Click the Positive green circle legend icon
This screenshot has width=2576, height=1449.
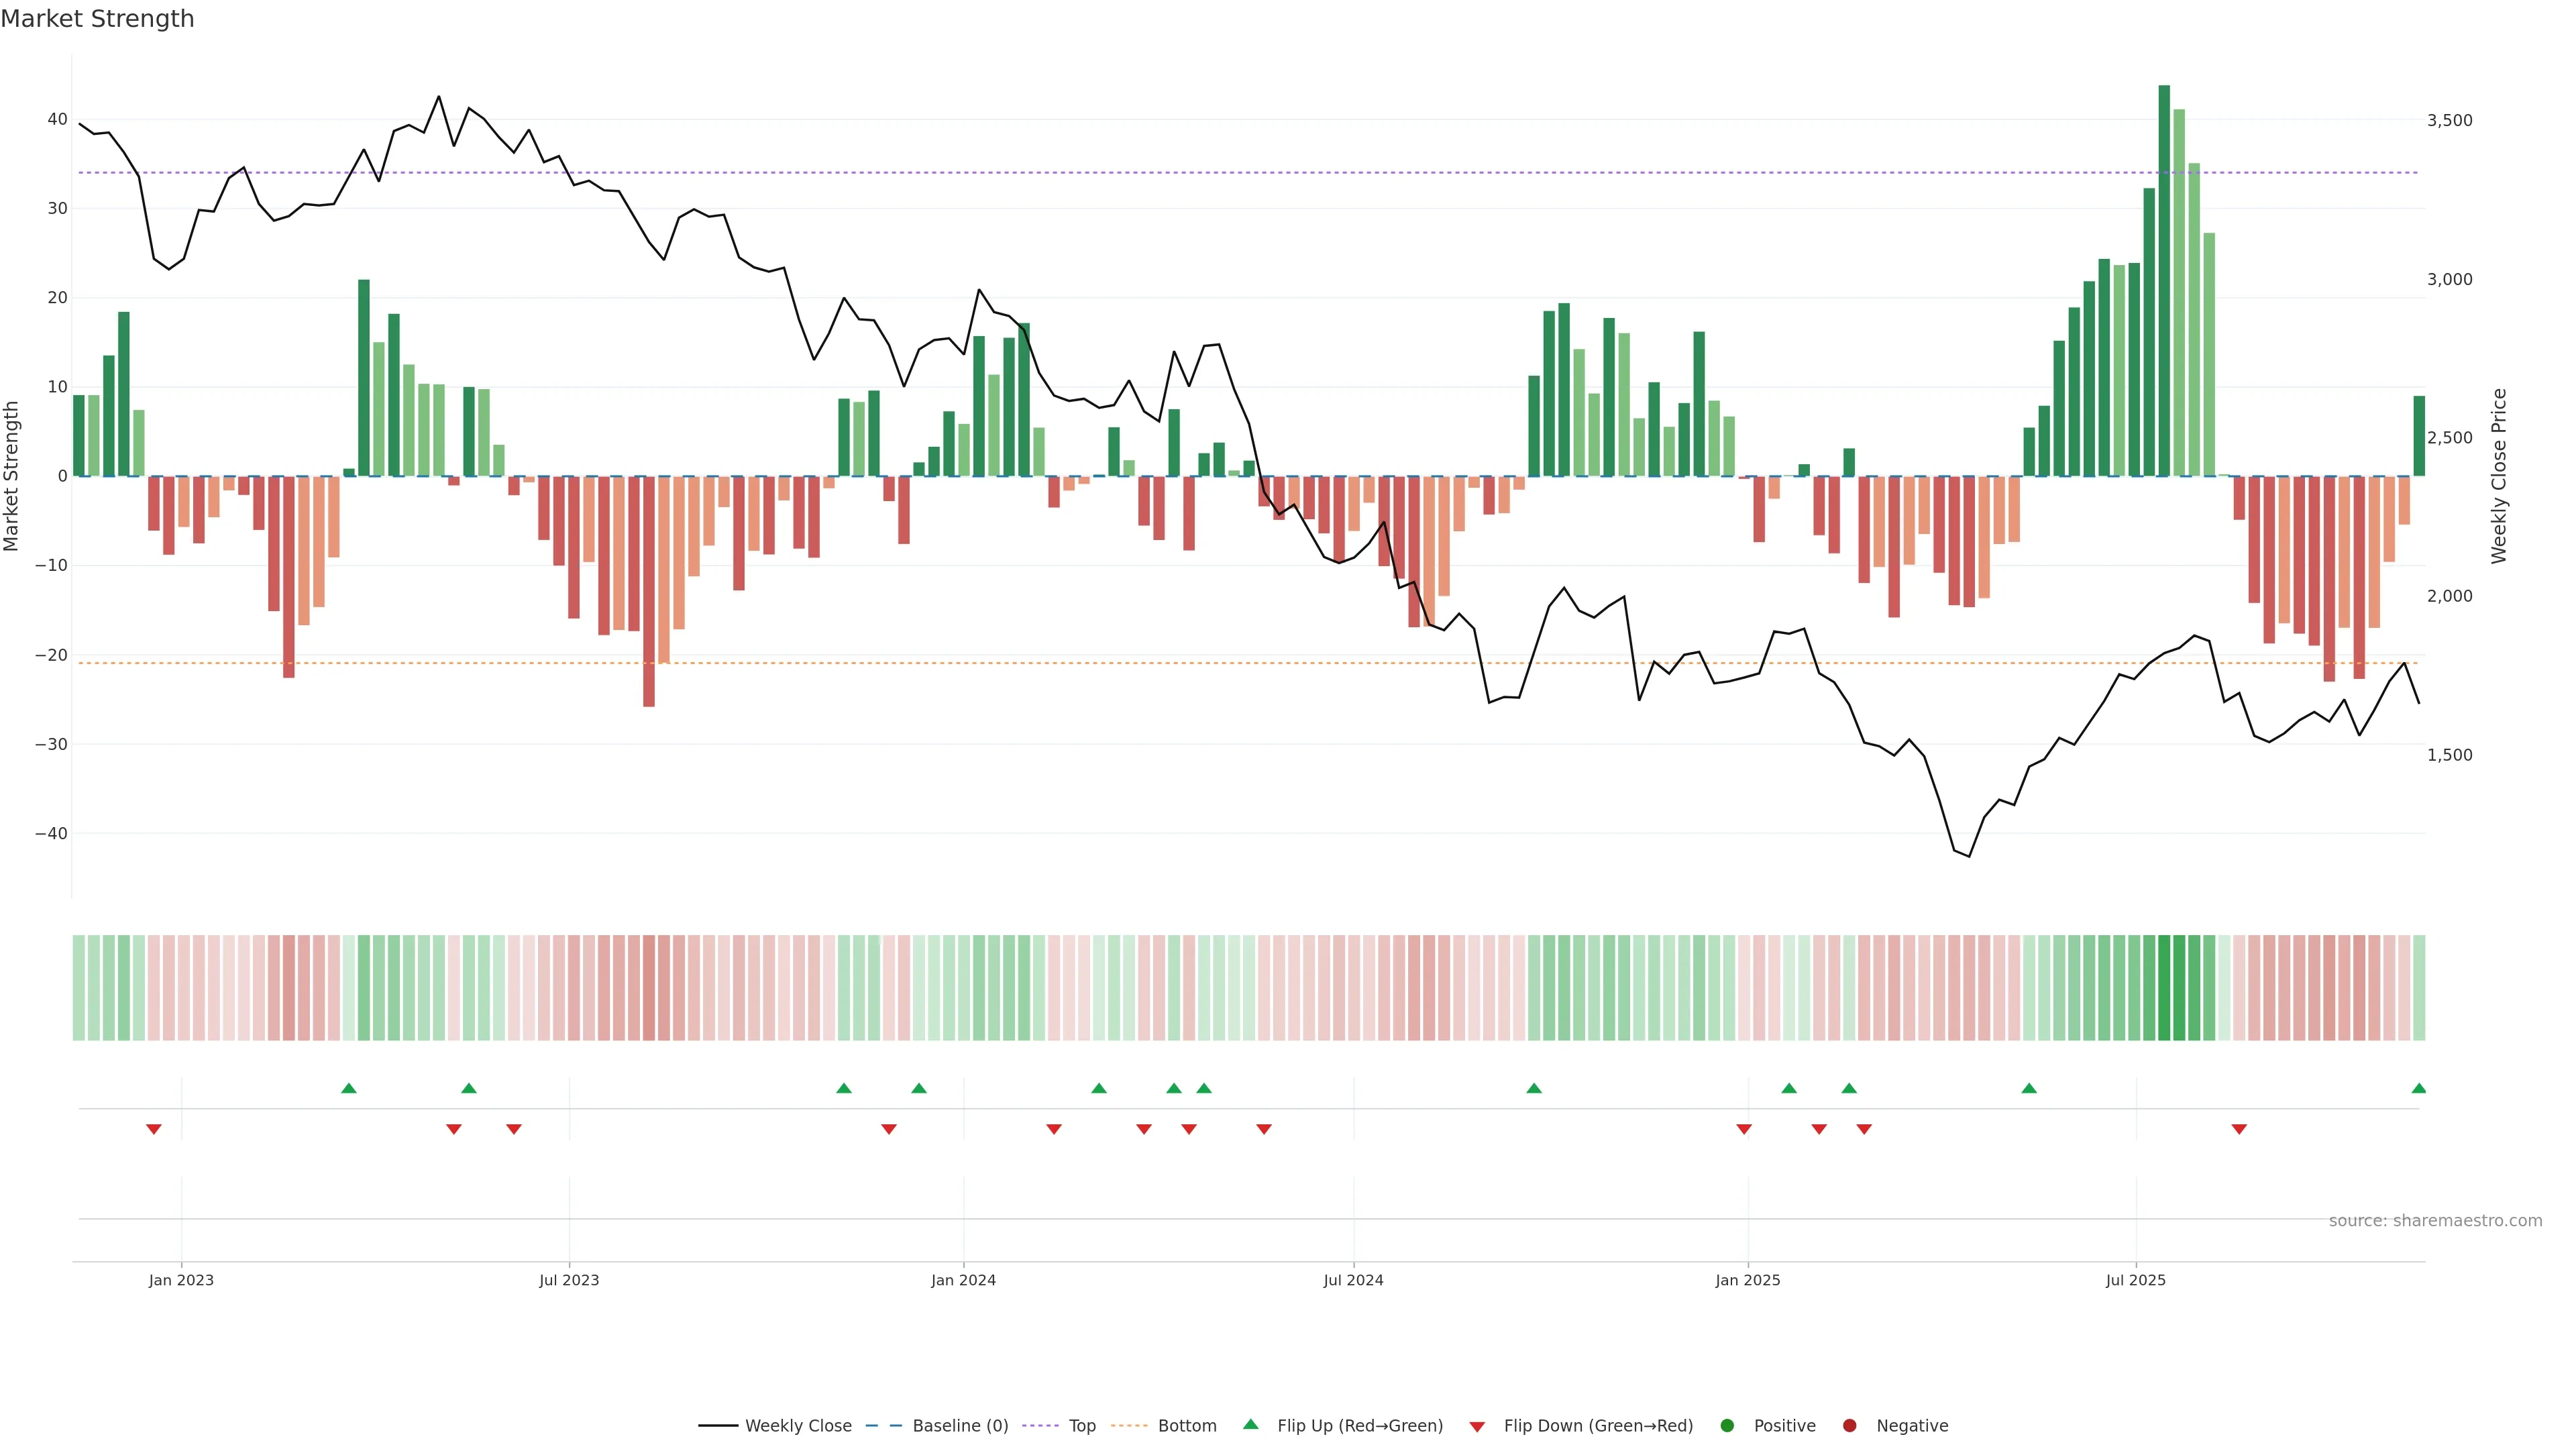(x=1727, y=1426)
